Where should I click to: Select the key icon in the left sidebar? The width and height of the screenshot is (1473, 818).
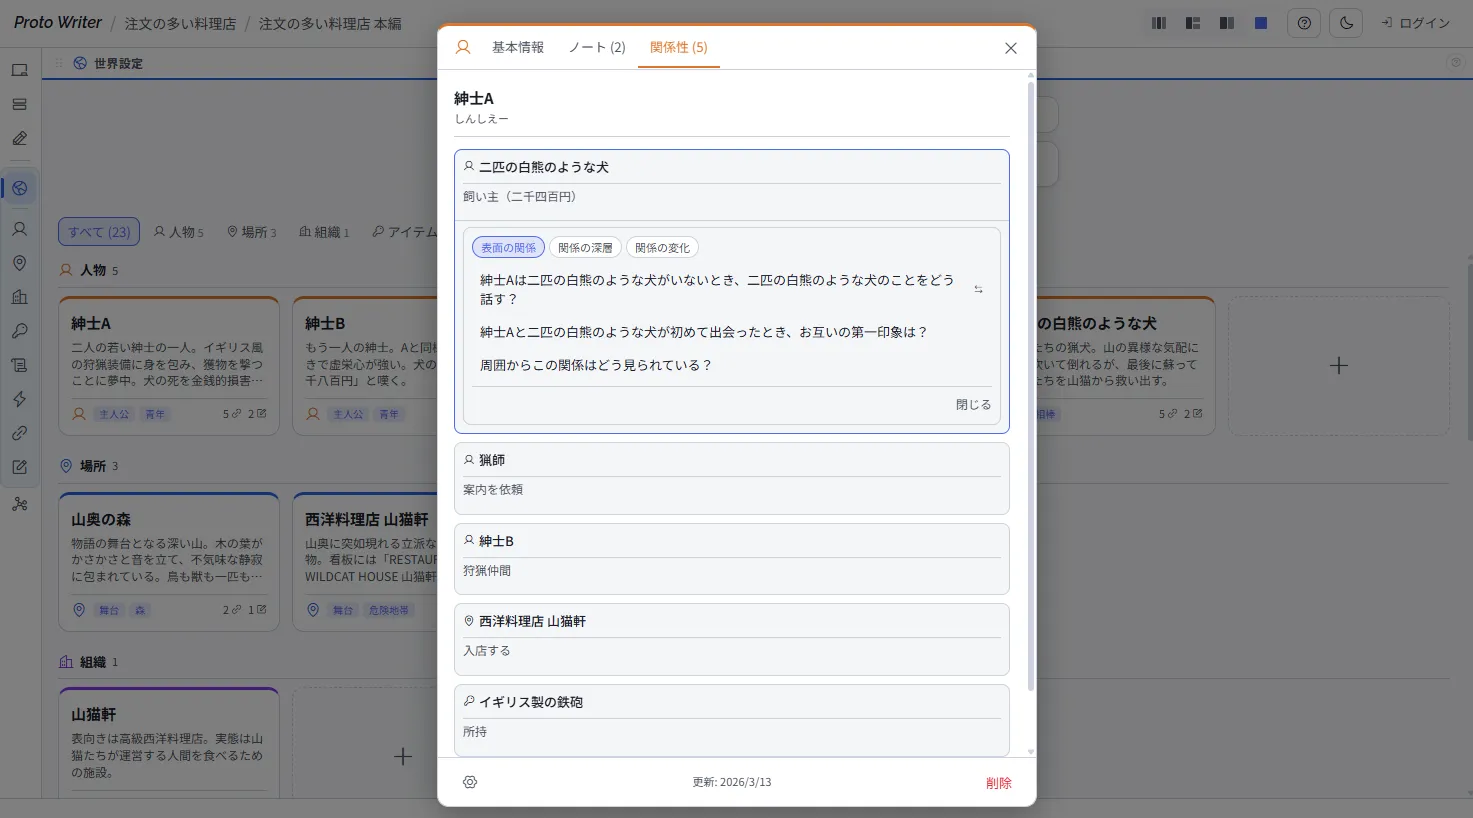(x=21, y=331)
